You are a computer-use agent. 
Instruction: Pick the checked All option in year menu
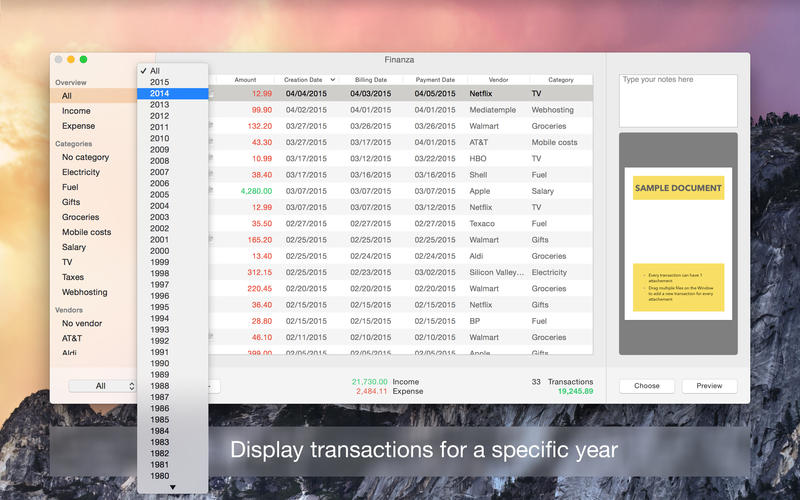(172, 71)
